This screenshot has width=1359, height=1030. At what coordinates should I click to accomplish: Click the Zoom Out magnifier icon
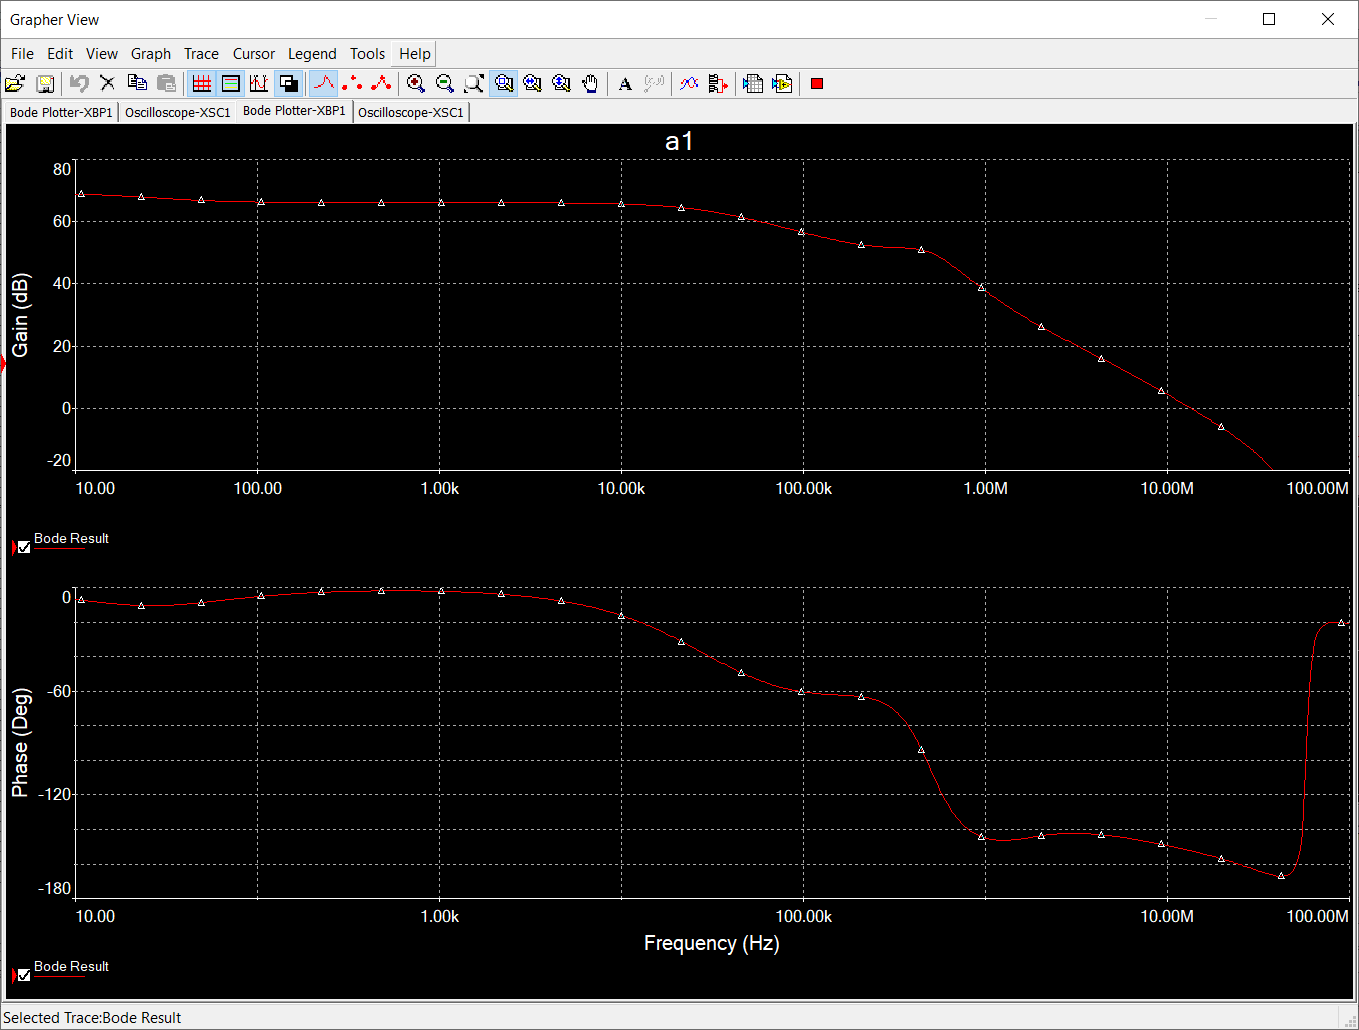(445, 84)
